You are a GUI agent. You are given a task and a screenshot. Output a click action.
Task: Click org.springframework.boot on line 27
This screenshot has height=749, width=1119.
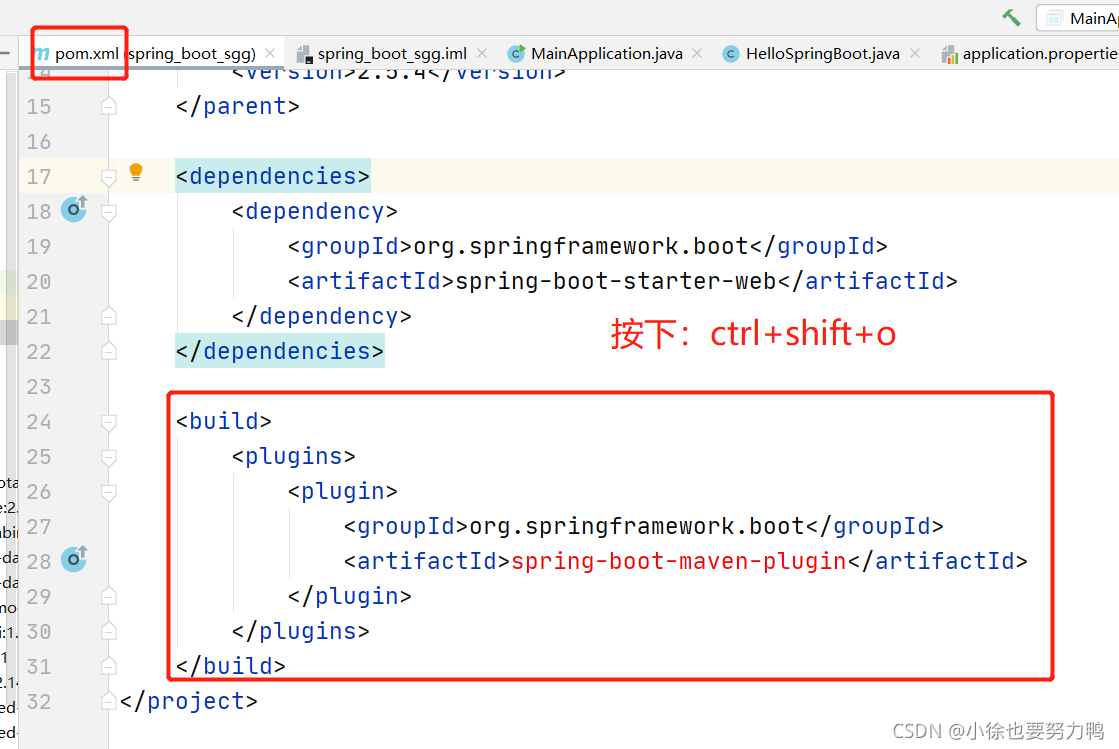point(637,526)
